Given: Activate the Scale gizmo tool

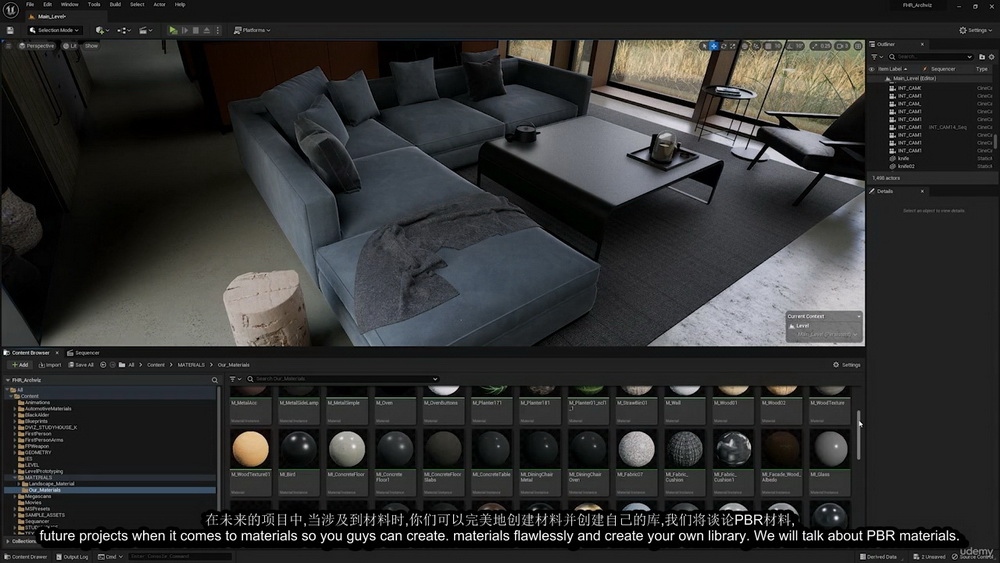Looking at the screenshot, I should (732, 46).
